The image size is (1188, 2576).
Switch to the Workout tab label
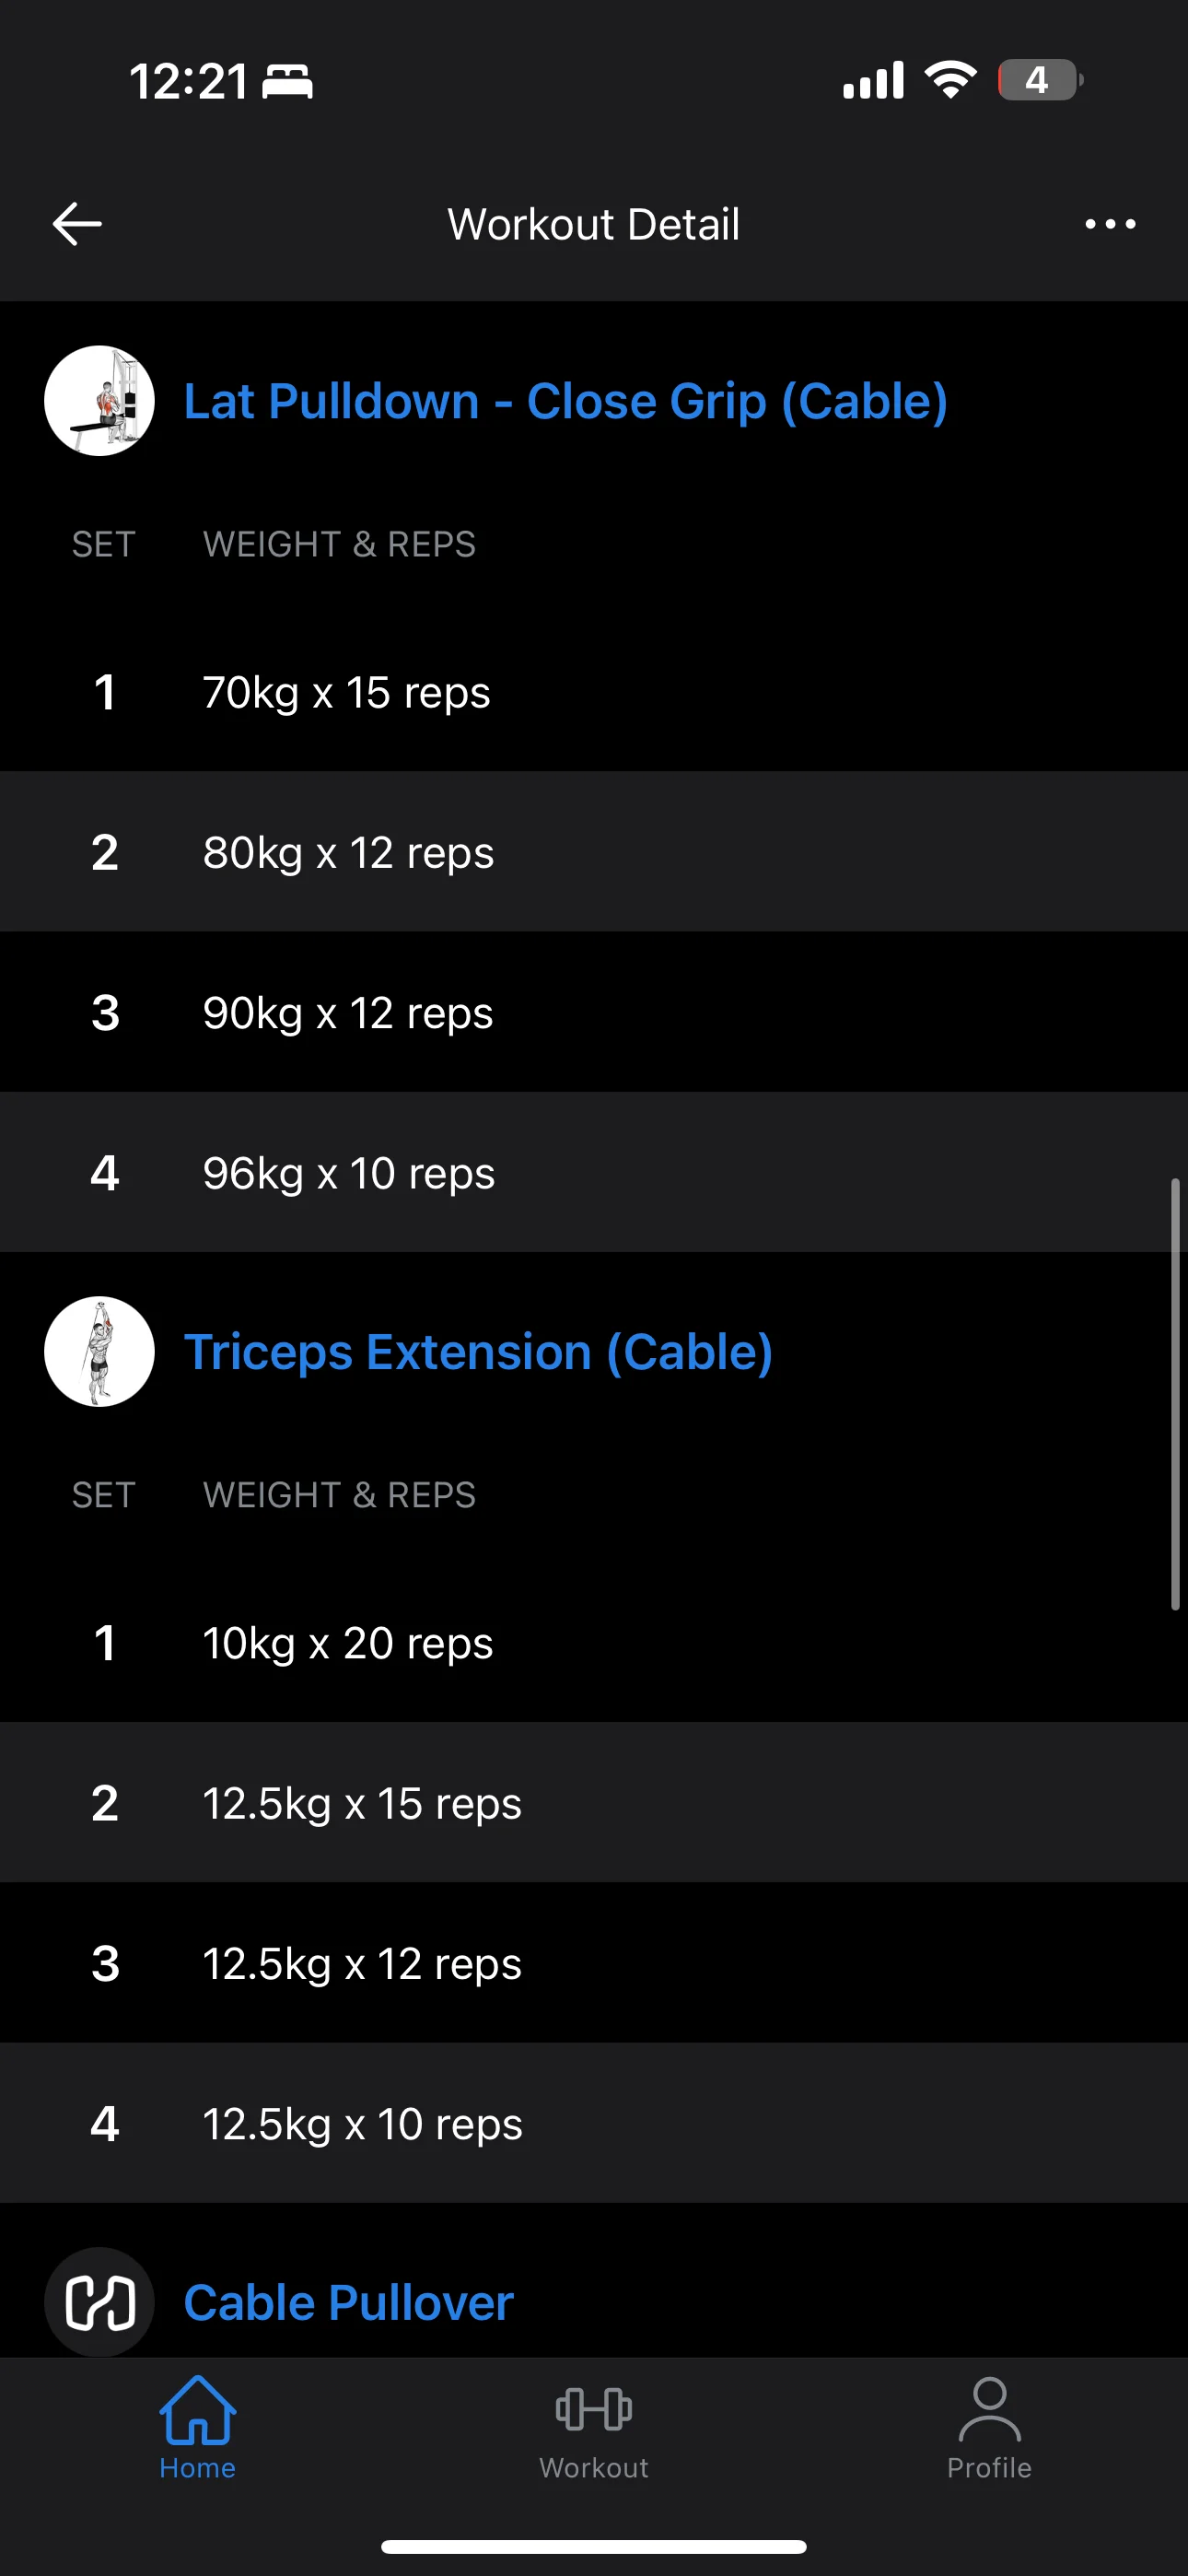click(594, 2468)
